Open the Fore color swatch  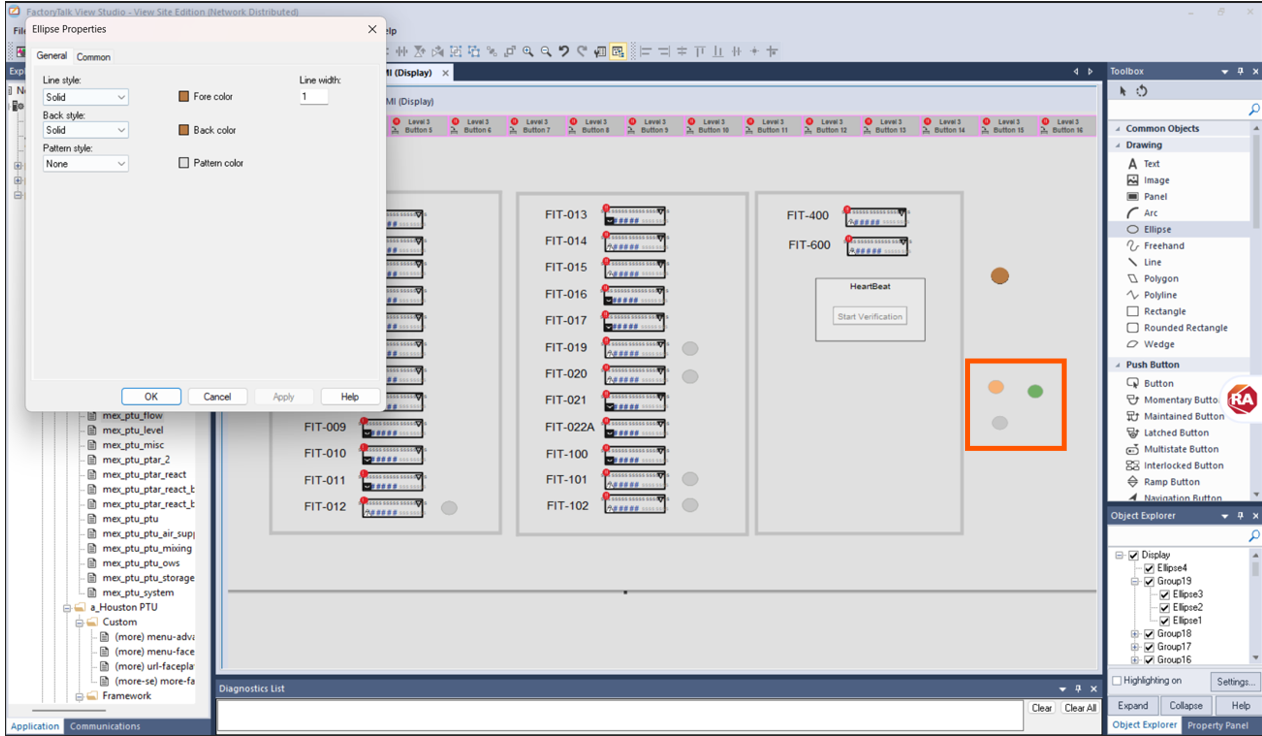pos(184,97)
